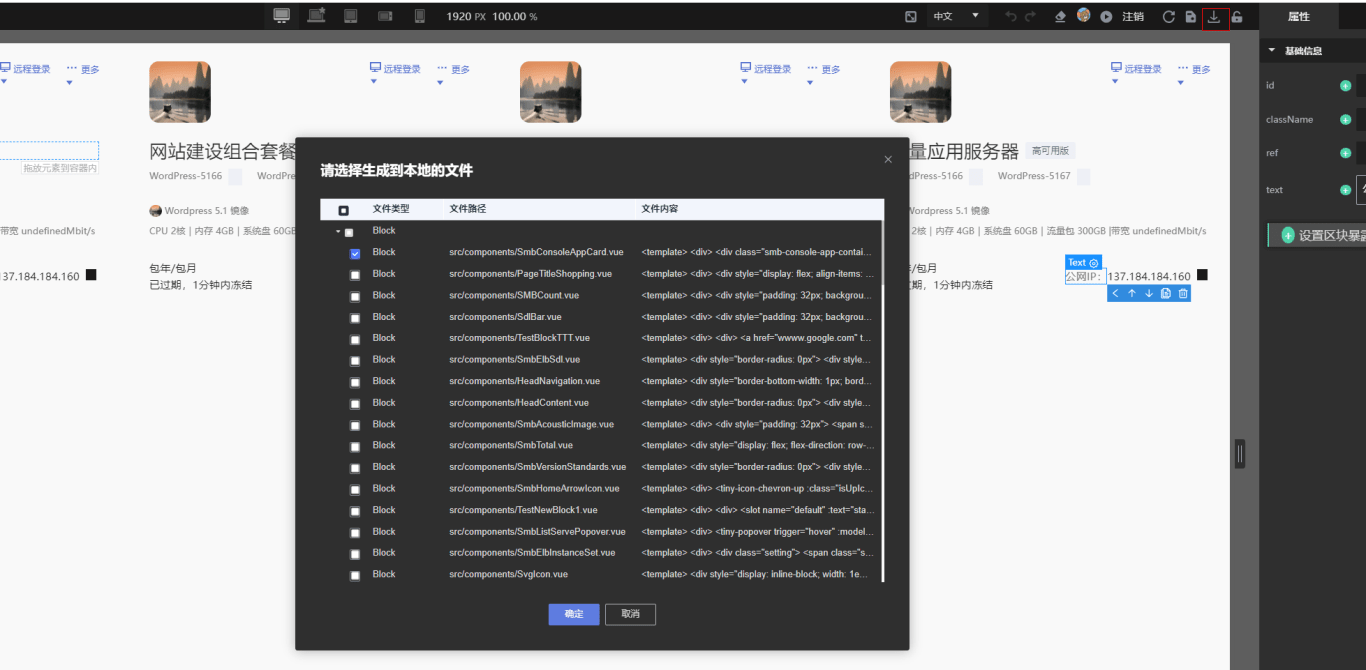
Task: Click the download/generate code icon in toolbar
Action: [x=1214, y=17]
